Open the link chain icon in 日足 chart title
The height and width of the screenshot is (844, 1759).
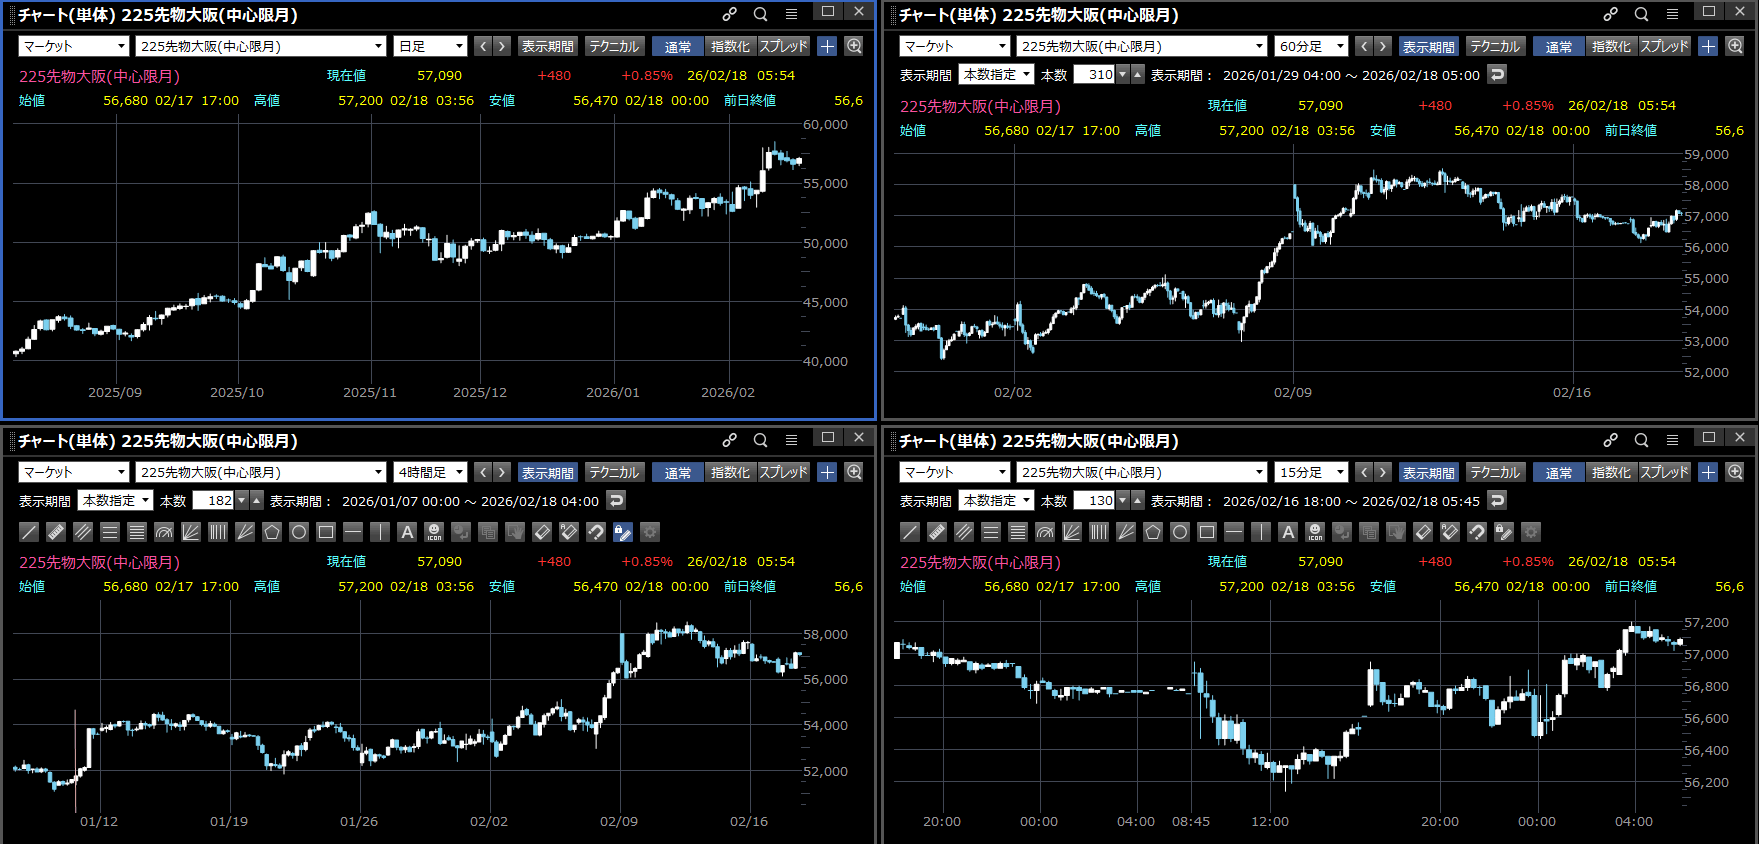pyautogui.click(x=730, y=14)
